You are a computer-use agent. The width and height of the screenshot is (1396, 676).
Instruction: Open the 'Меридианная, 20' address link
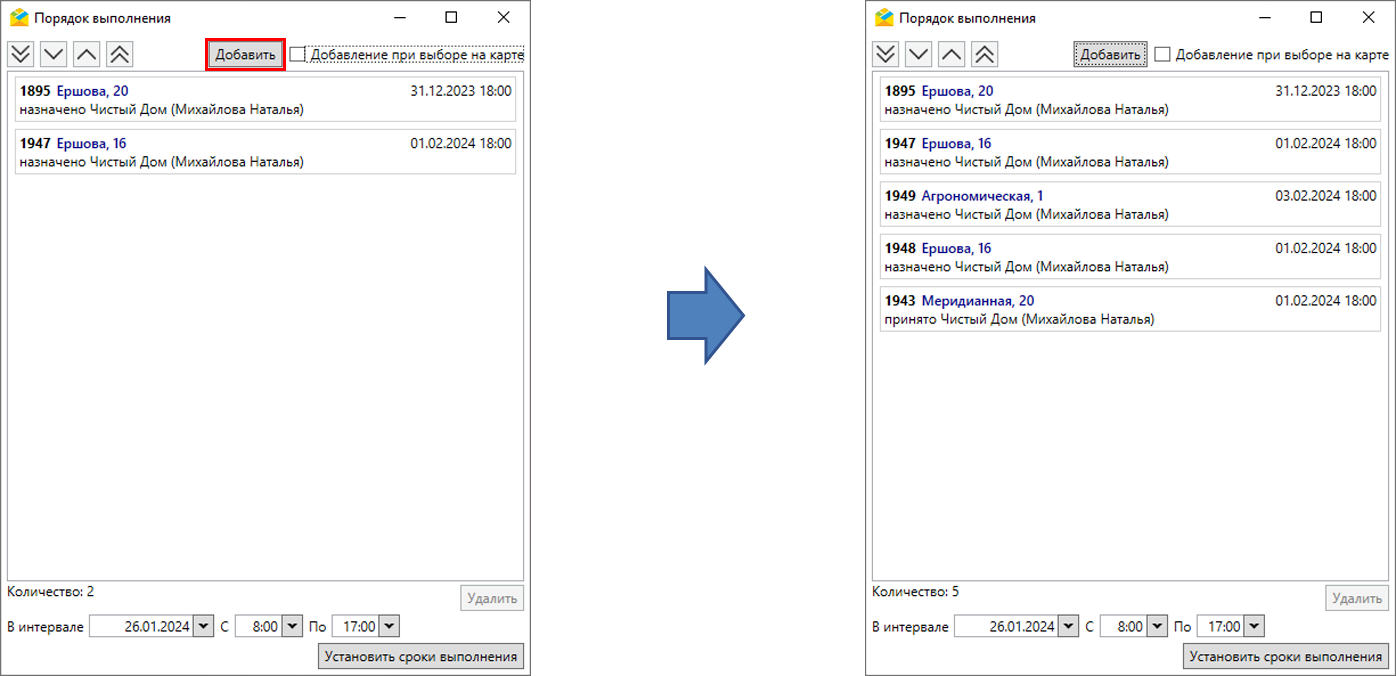tap(977, 301)
